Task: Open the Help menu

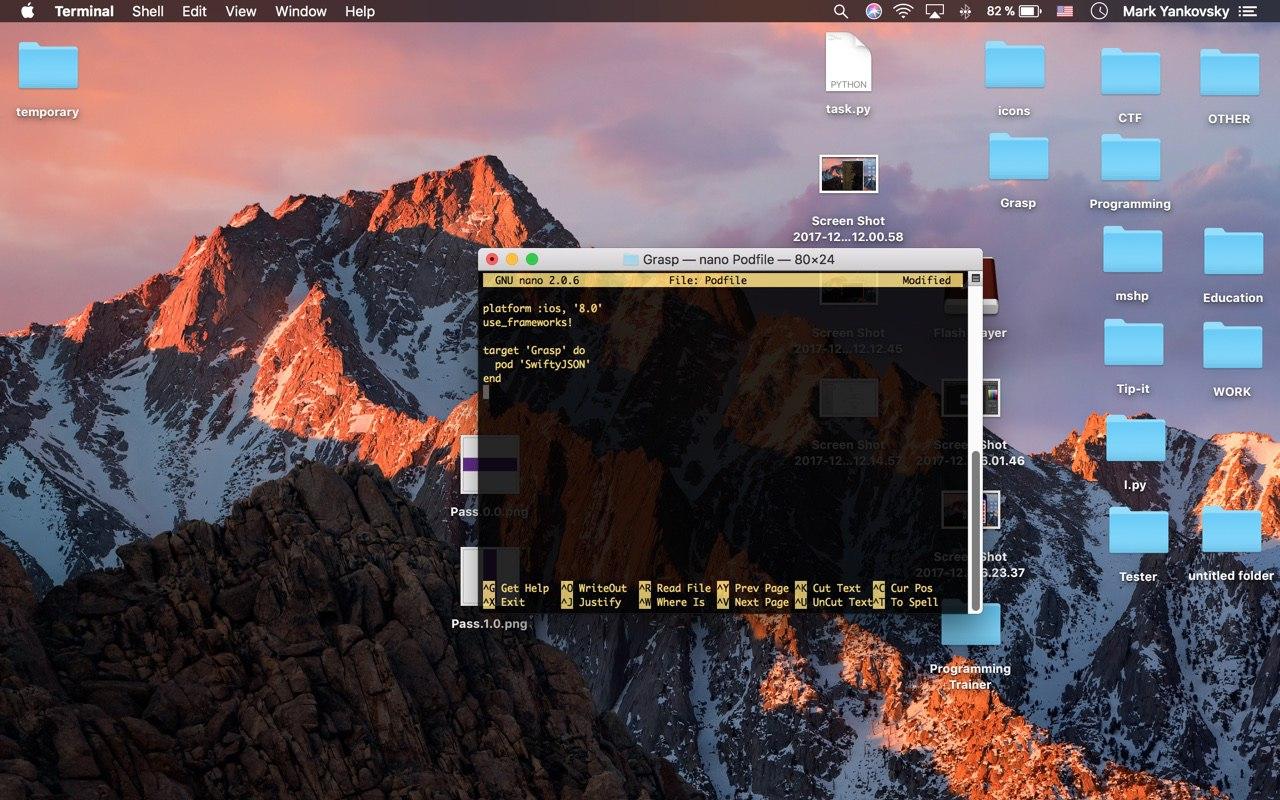Action: 360,11
